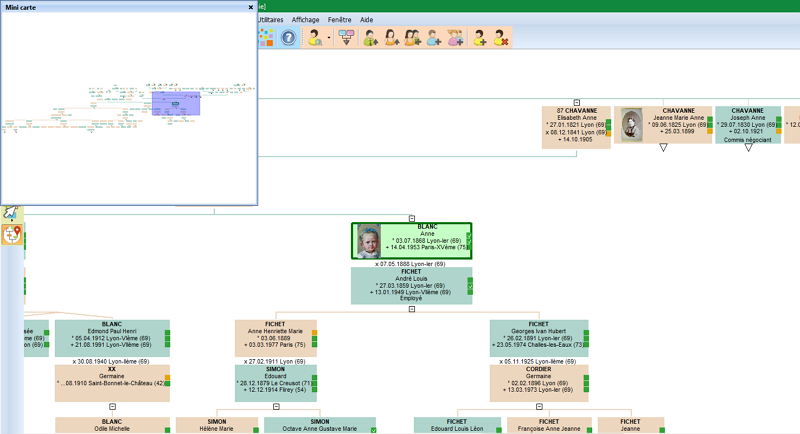Click "Commis négociant" occupation text
800x434 pixels.
pos(747,140)
